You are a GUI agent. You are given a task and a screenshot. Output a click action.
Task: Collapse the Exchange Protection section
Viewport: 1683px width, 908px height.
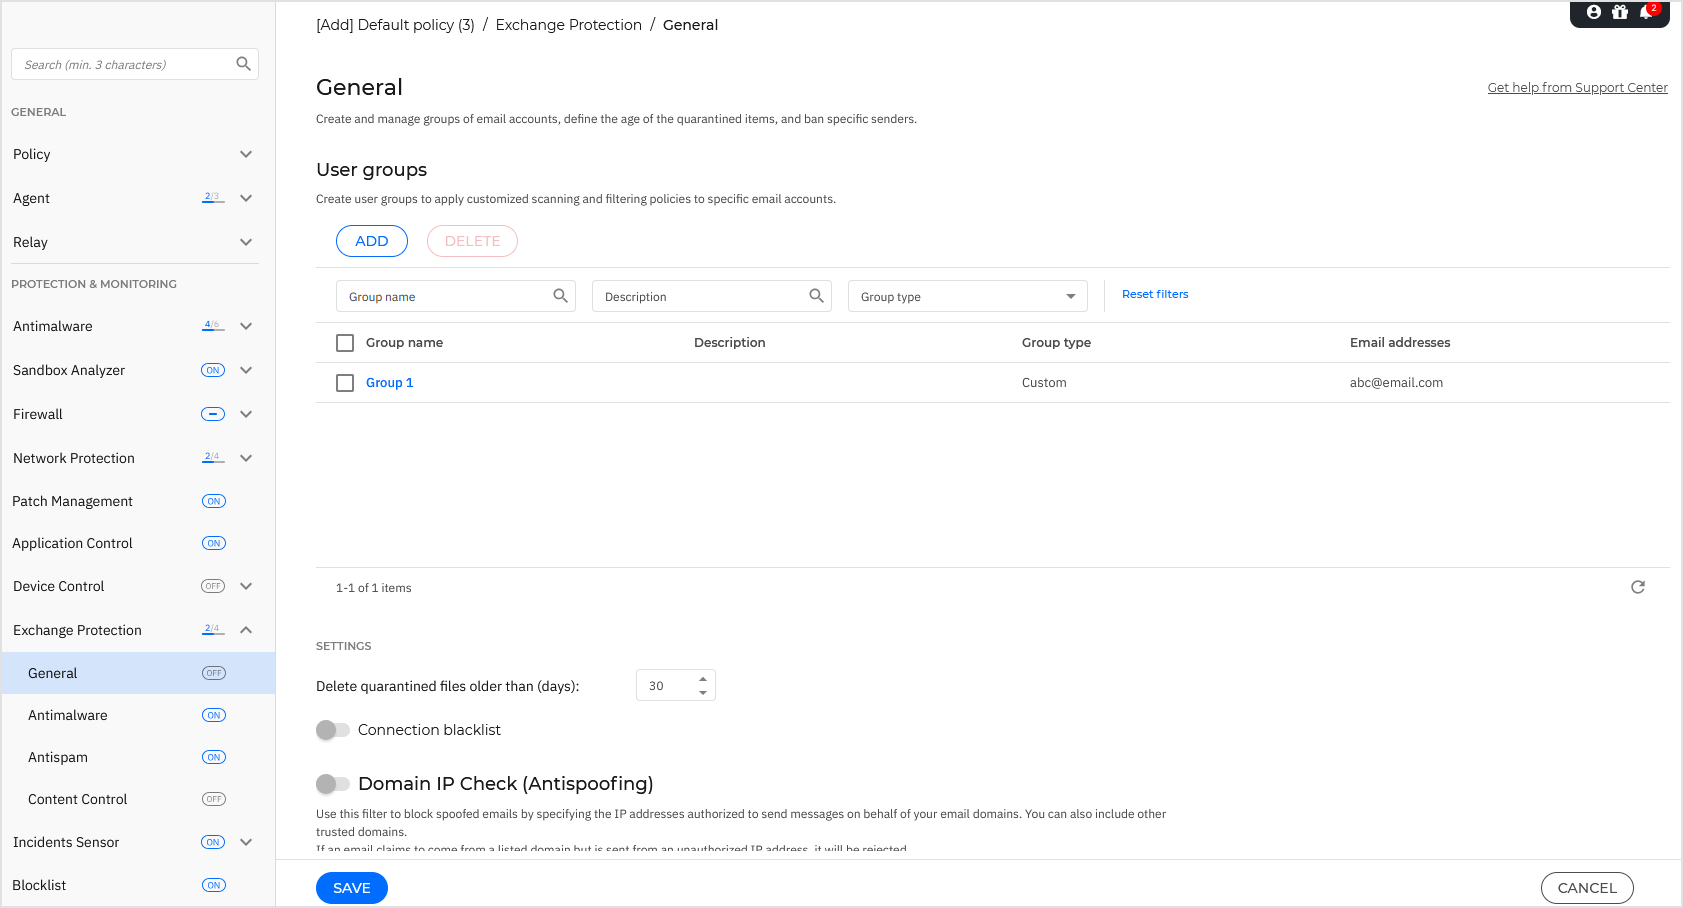[246, 630]
